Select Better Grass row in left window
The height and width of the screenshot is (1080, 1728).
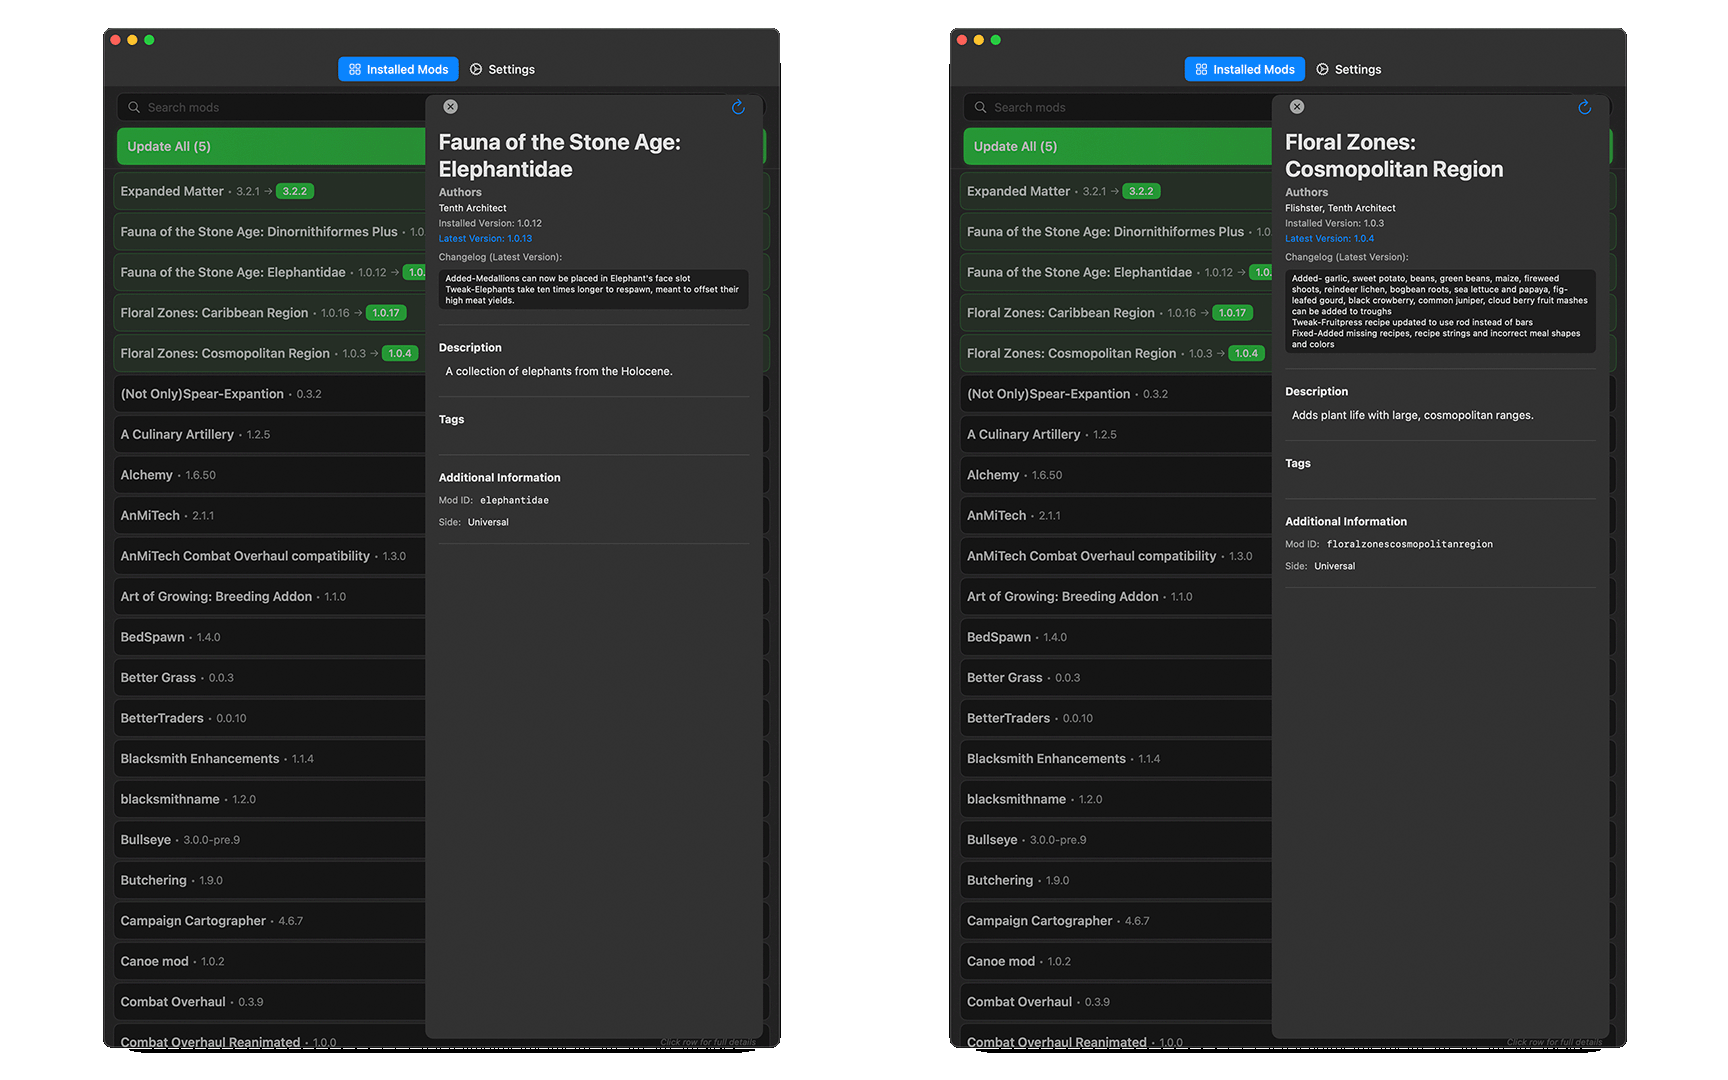click(x=270, y=678)
